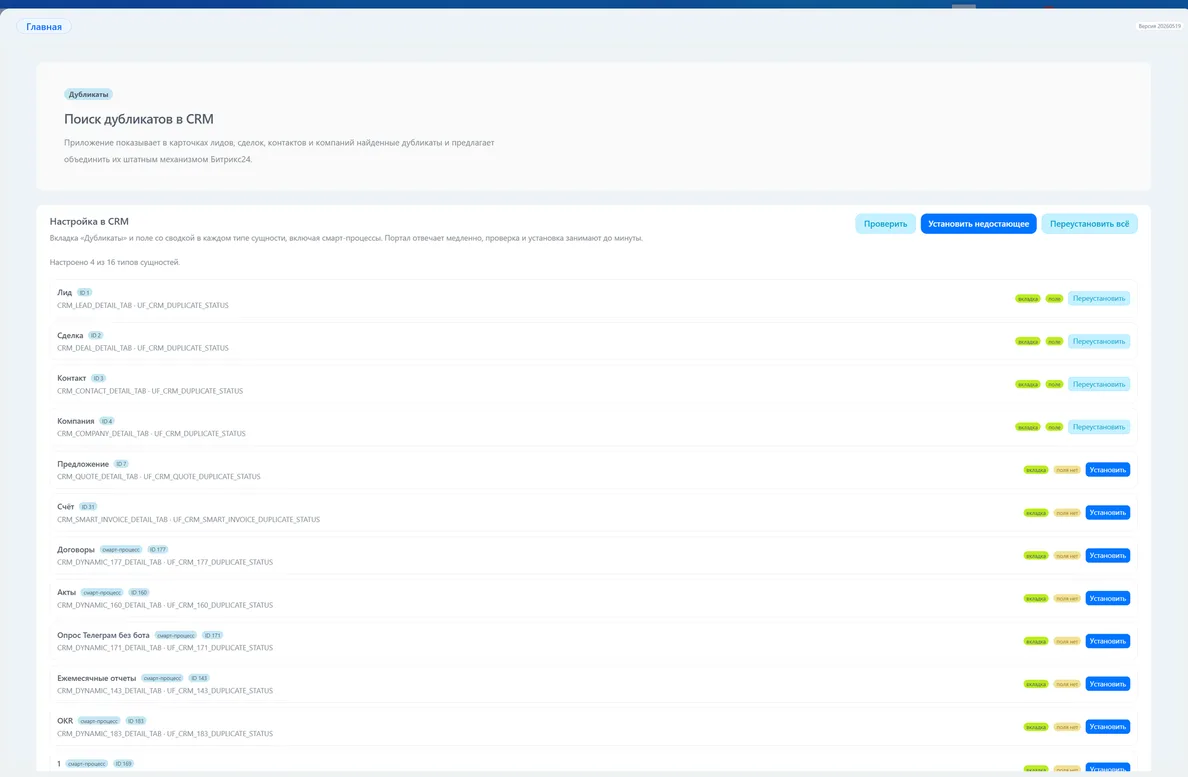This screenshot has height=777, width=1188.
Task: Click the ID 3 badge next to Контакт
Action: 98,378
